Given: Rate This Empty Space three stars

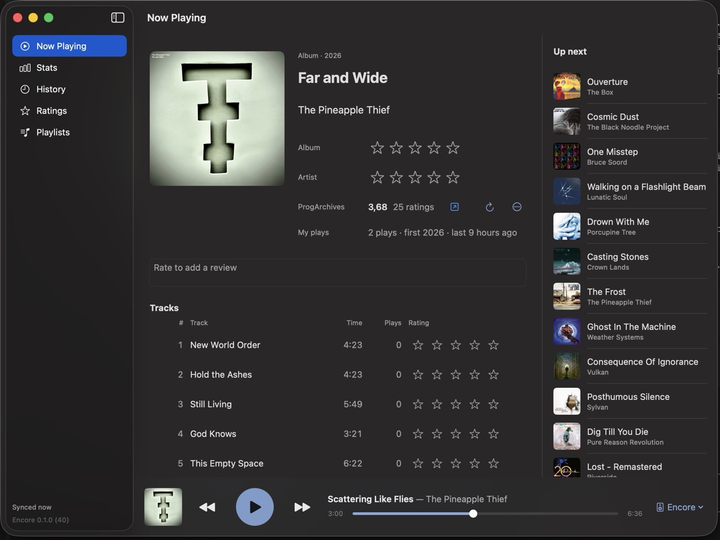Looking at the screenshot, I should [x=456, y=463].
